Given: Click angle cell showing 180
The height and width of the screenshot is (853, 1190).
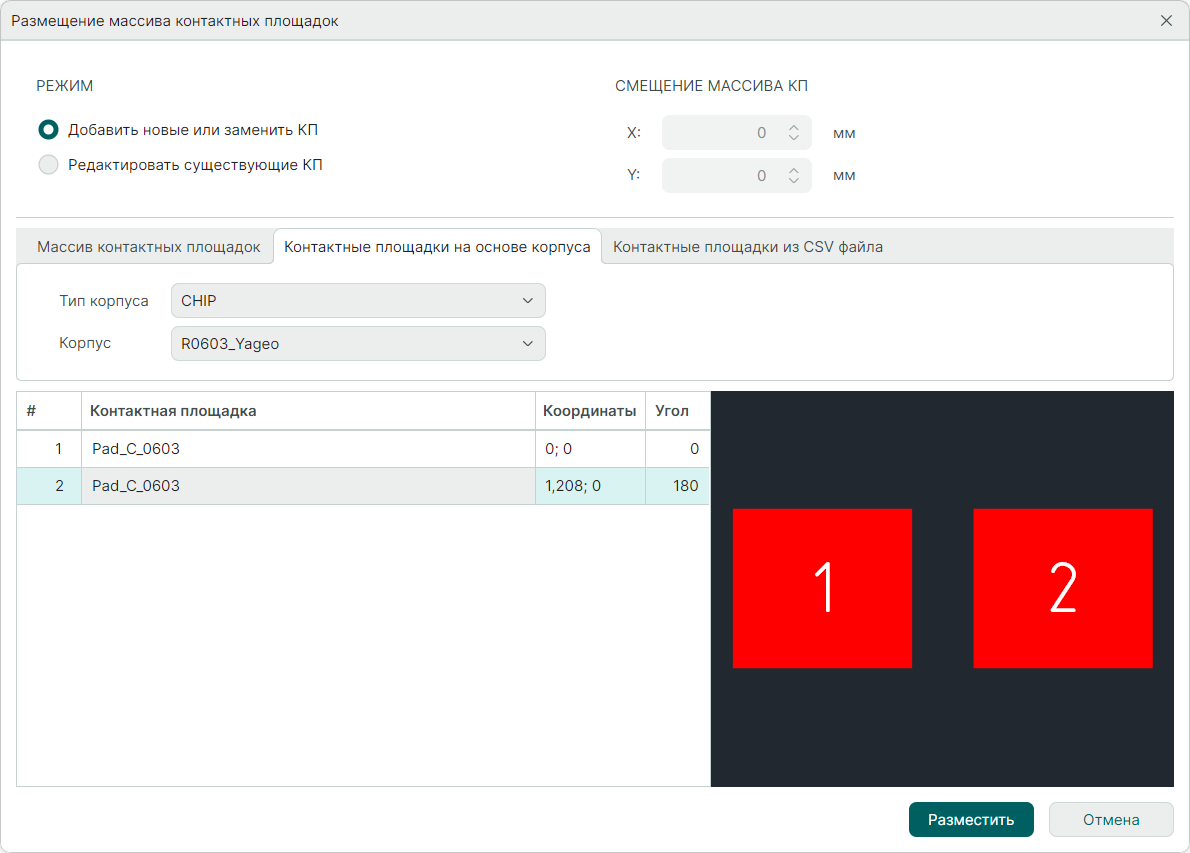Looking at the screenshot, I should pyautogui.click(x=677, y=487).
